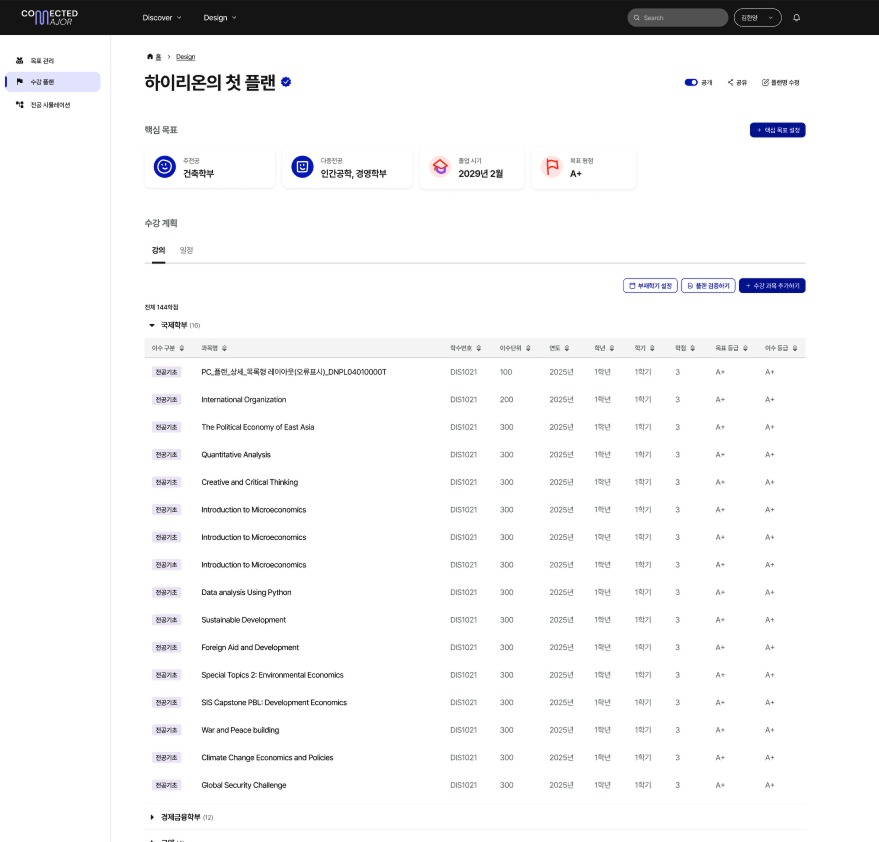Click the 공유 share icon
The height and width of the screenshot is (842, 879).
tap(730, 82)
